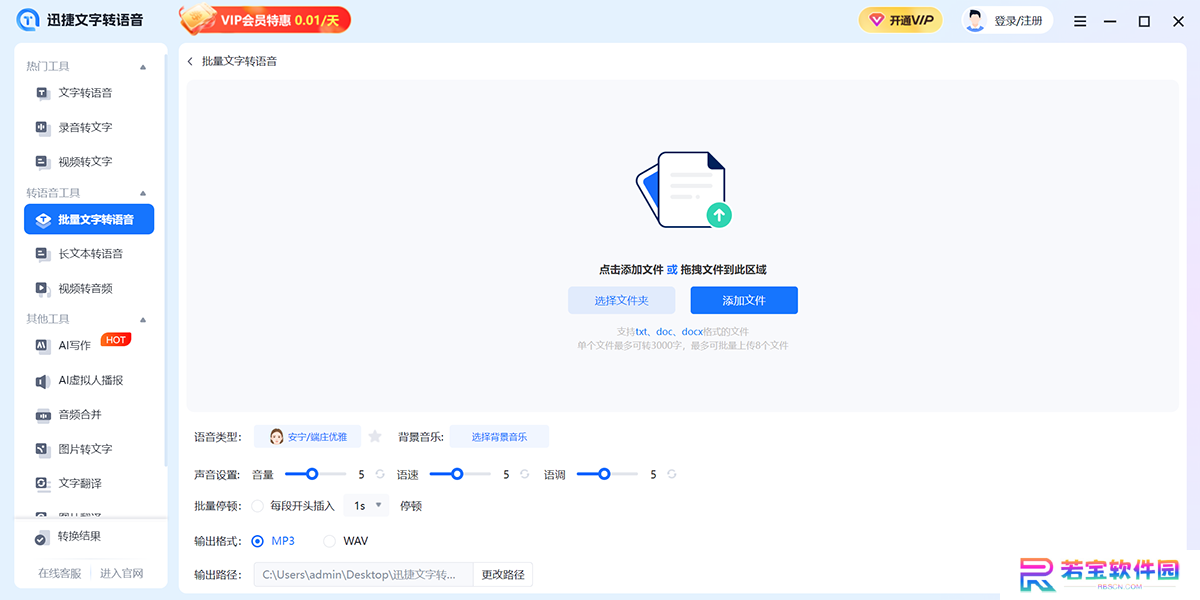
Task: Select WAV output format
Action: (x=330, y=541)
